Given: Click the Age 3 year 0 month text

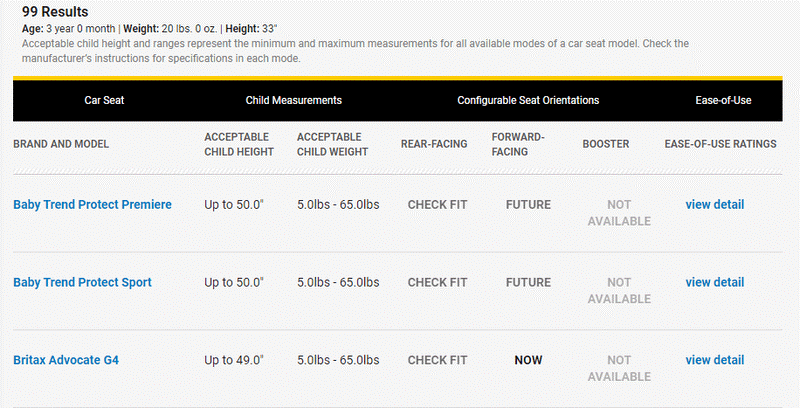Looking at the screenshot, I should [x=68, y=29].
